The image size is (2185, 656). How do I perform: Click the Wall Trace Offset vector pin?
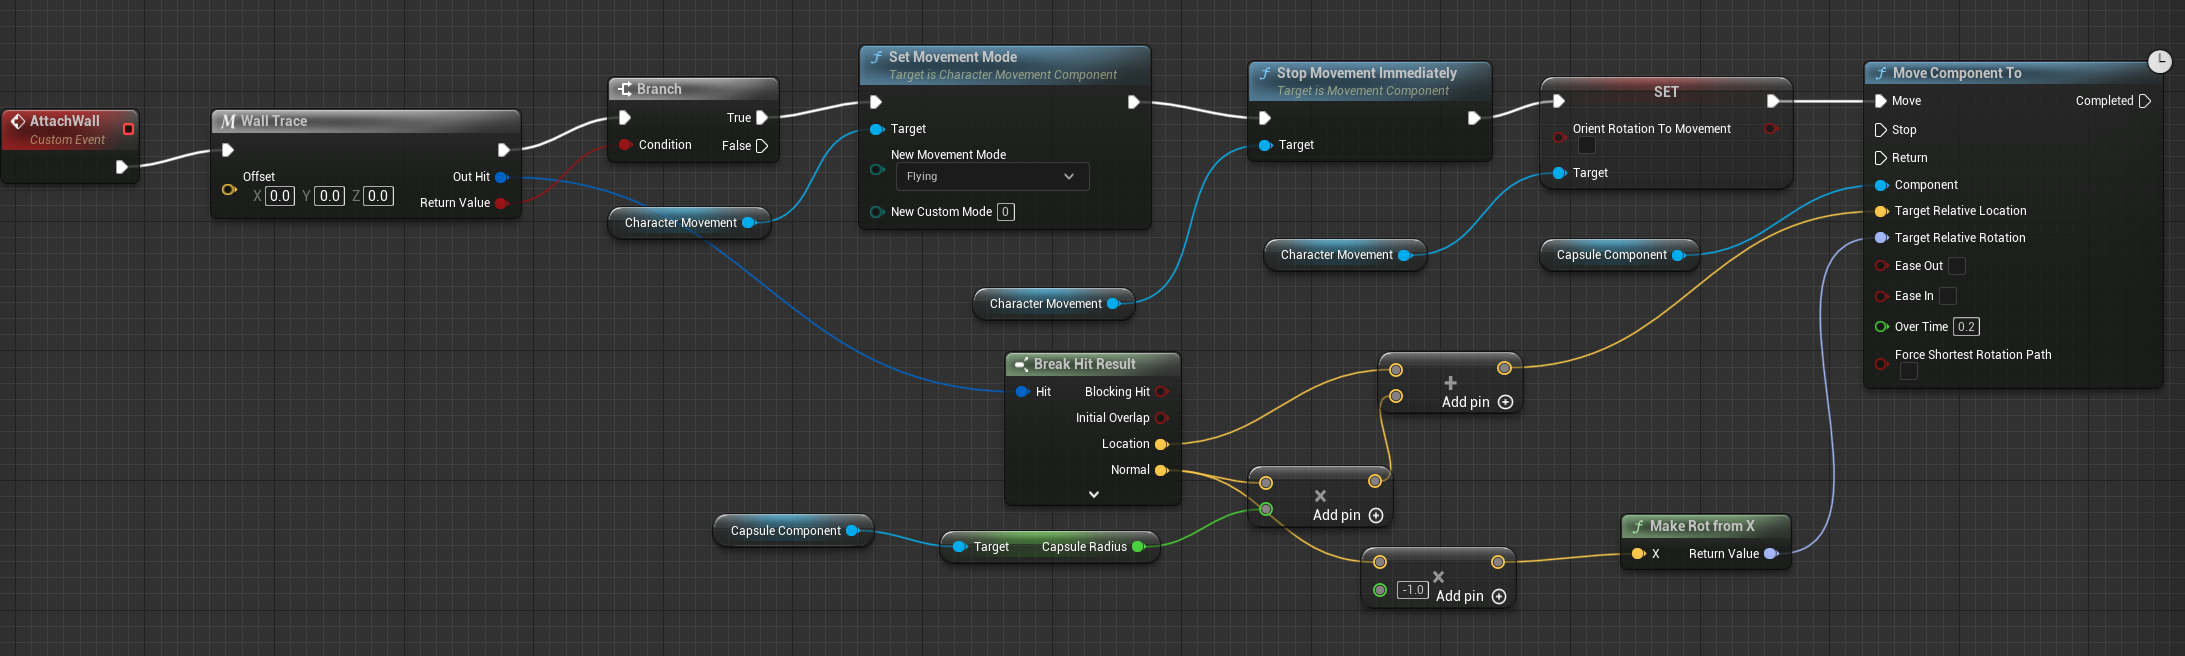[x=229, y=189]
